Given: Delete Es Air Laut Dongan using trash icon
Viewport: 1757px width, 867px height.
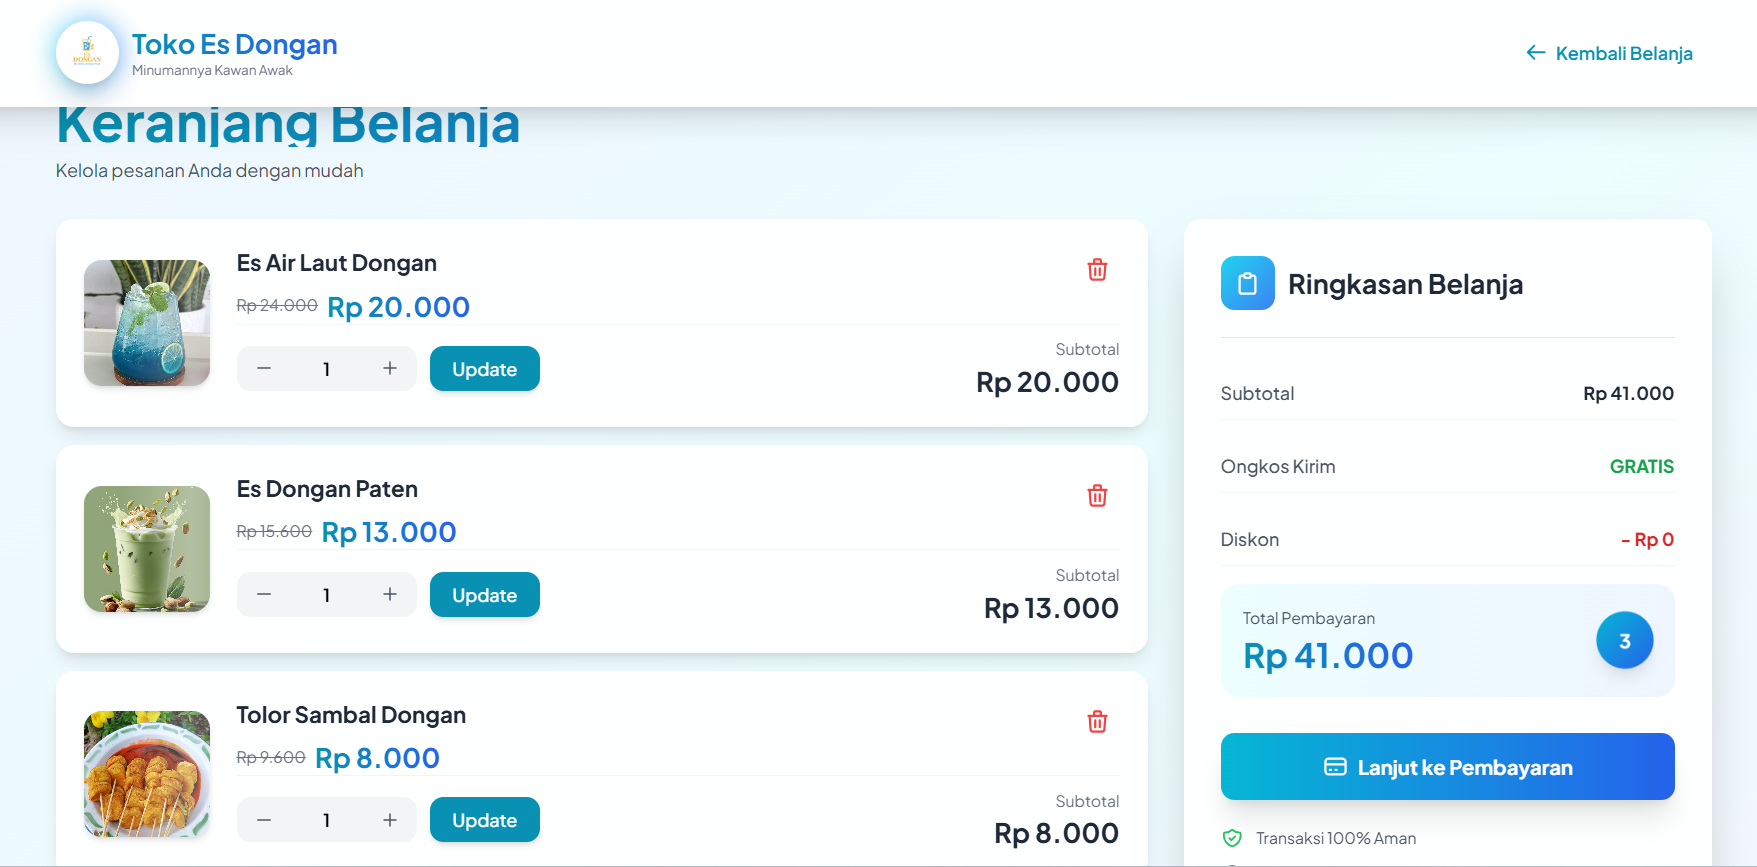Looking at the screenshot, I should point(1097,270).
